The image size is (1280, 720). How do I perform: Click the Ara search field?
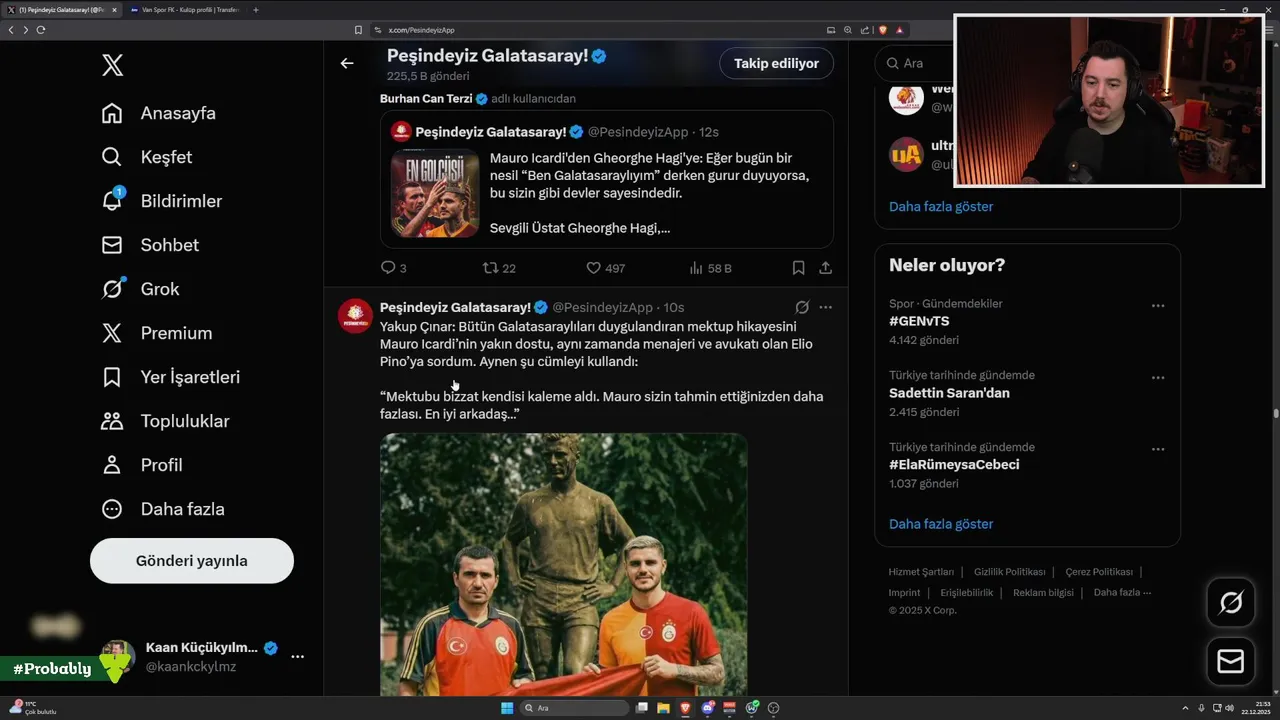coord(915,63)
